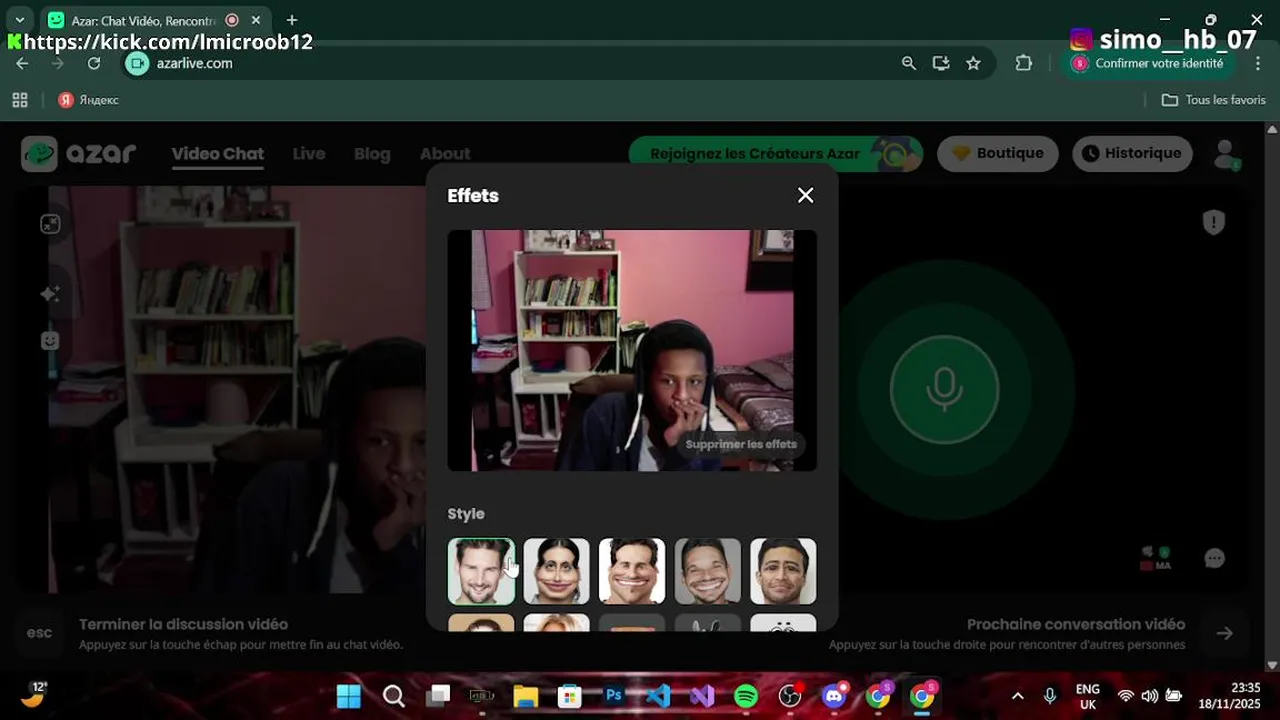This screenshot has height=720, width=1280.
Task: Open the chat bubble icon
Action: [x=1215, y=558]
